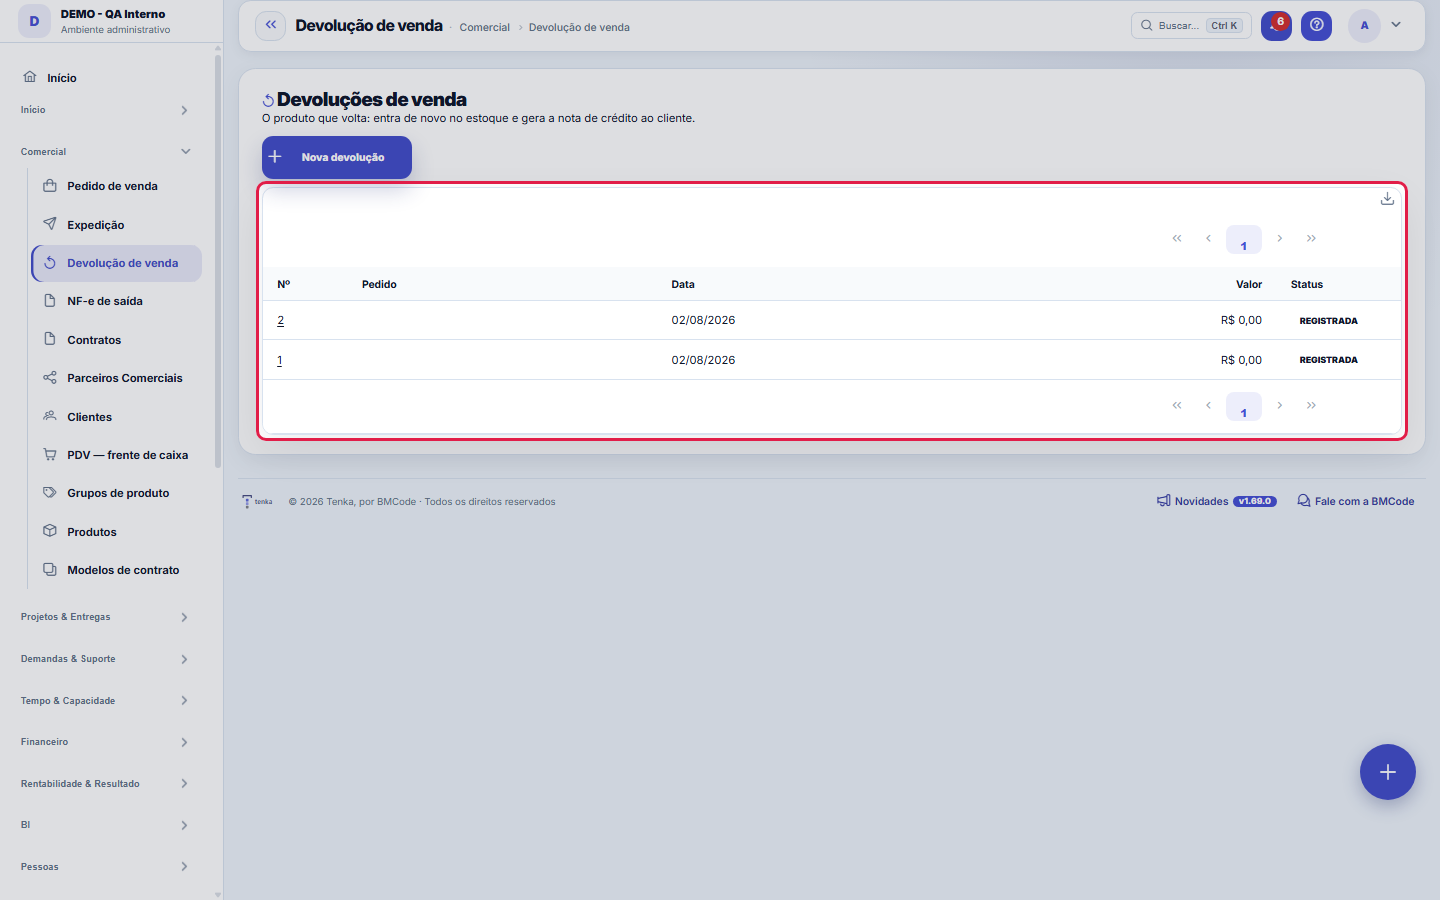Collapse sidebar with double-chevron button
The image size is (1440, 900).
pyautogui.click(x=271, y=26)
